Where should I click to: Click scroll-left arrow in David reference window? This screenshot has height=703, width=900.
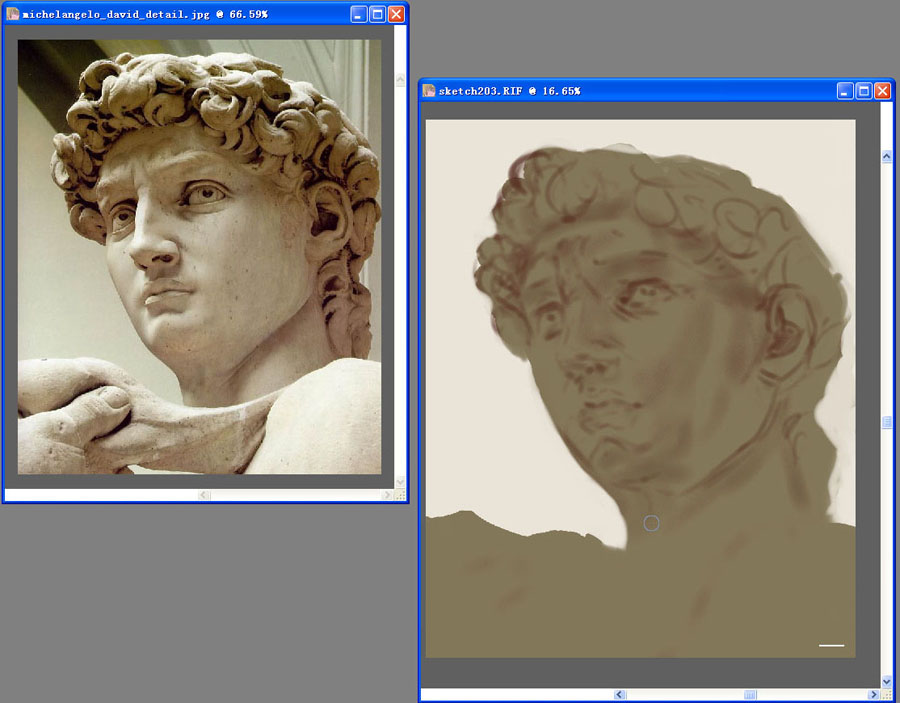pos(204,495)
